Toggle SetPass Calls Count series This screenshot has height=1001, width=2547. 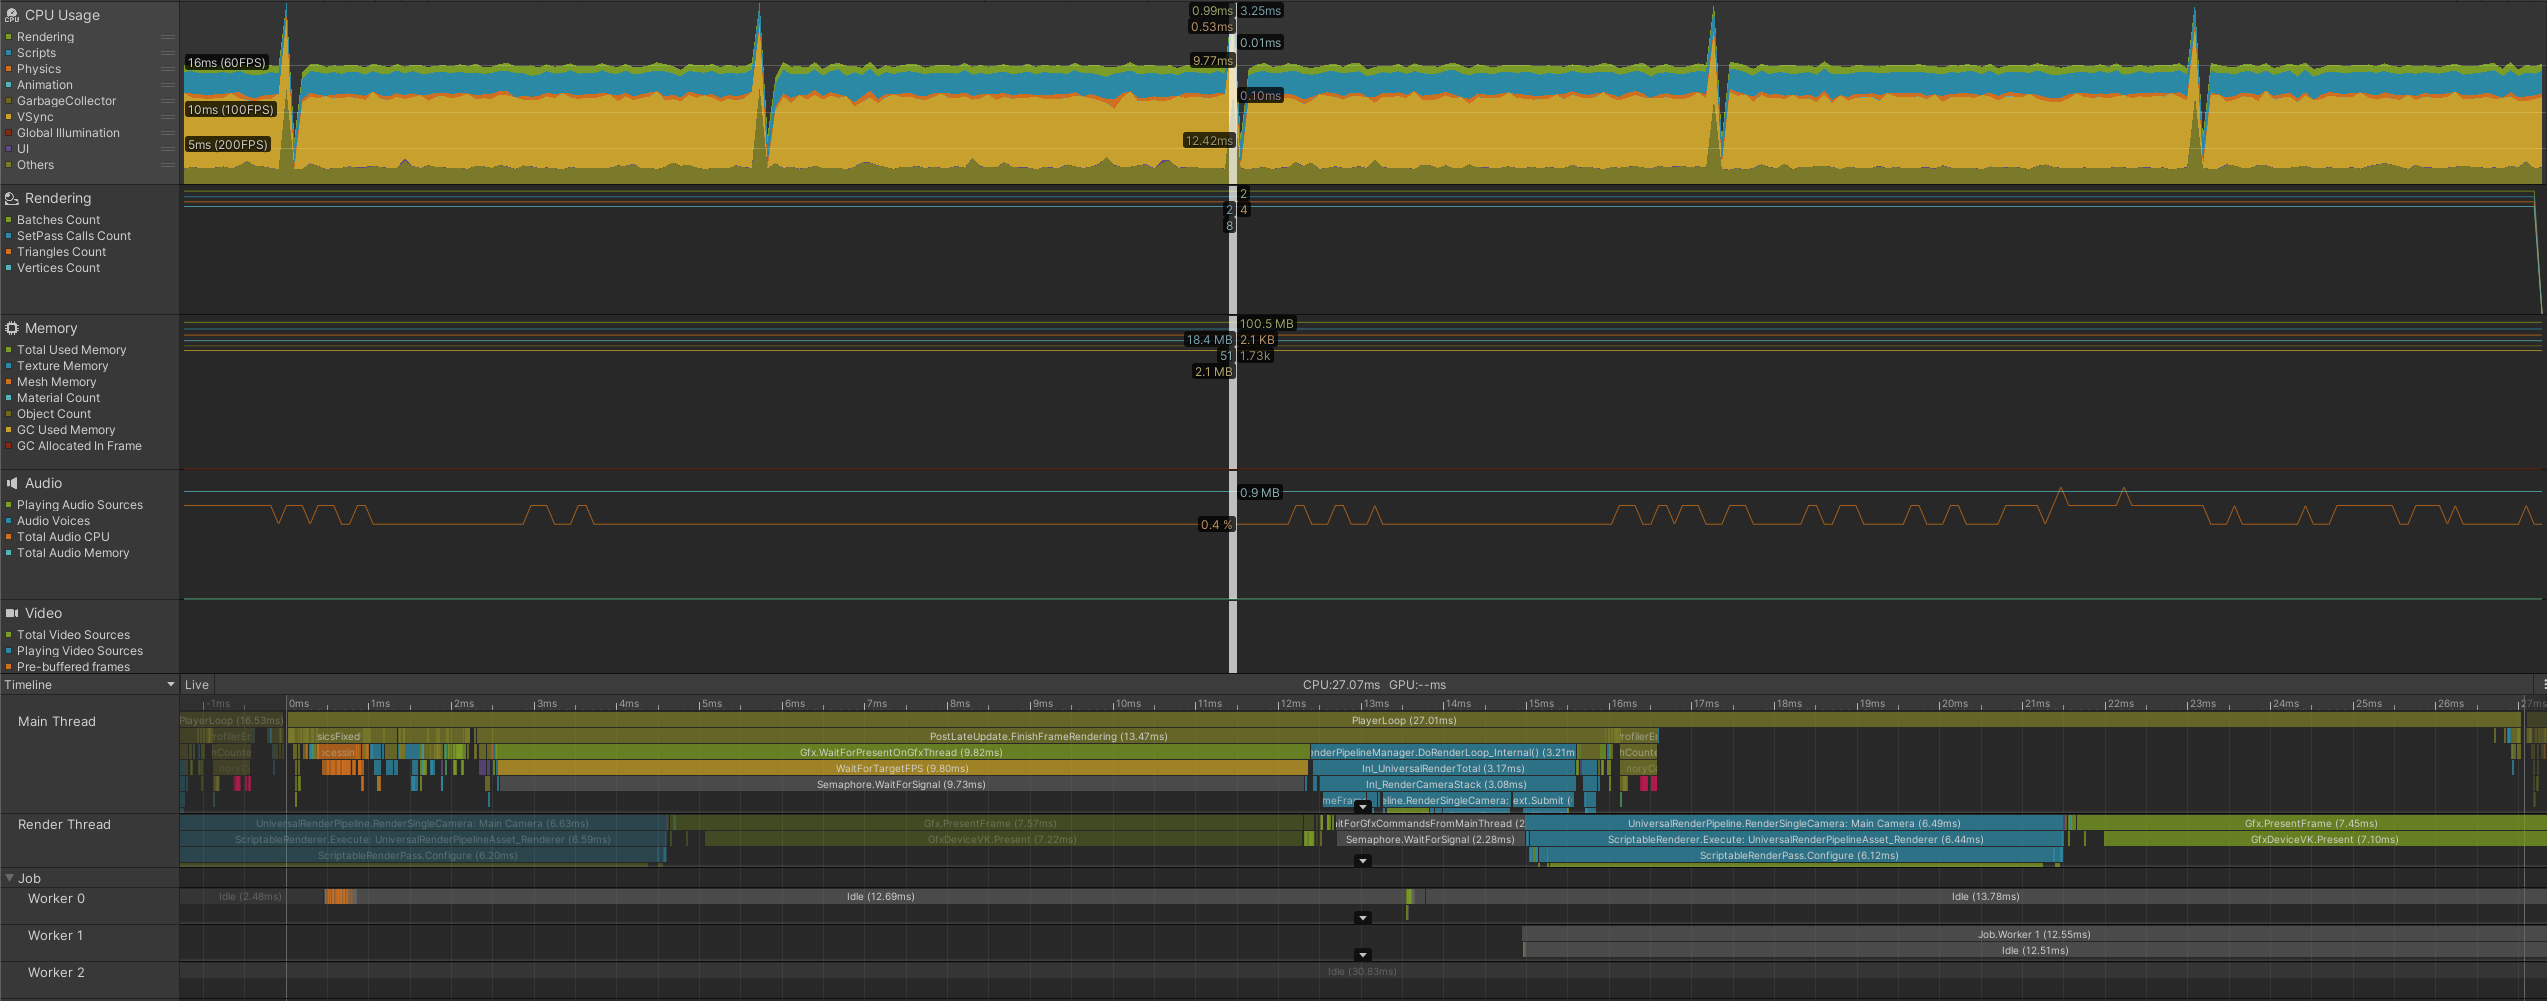click(x=9, y=236)
